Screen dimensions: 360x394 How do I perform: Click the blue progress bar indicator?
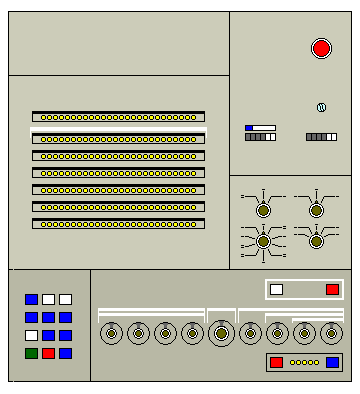260,128
